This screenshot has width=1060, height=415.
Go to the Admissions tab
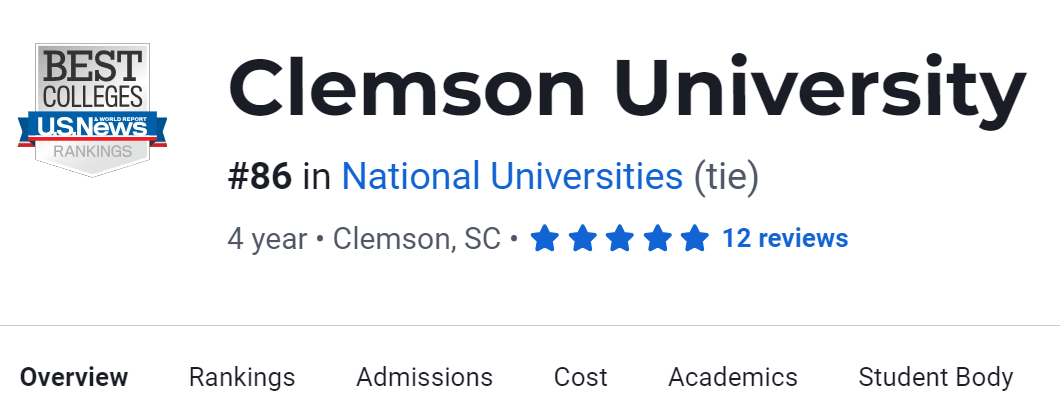424,377
